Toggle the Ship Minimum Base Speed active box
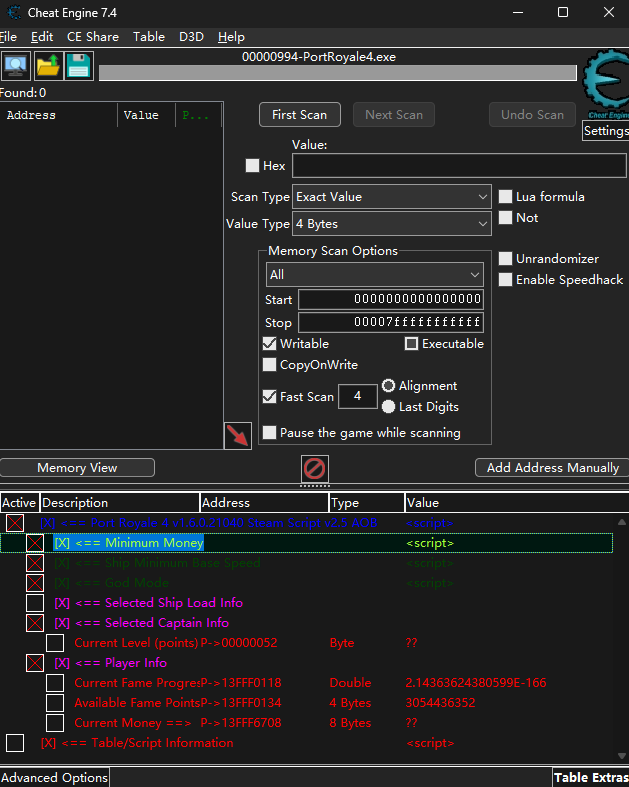This screenshot has height=787, width=629. tap(35, 563)
